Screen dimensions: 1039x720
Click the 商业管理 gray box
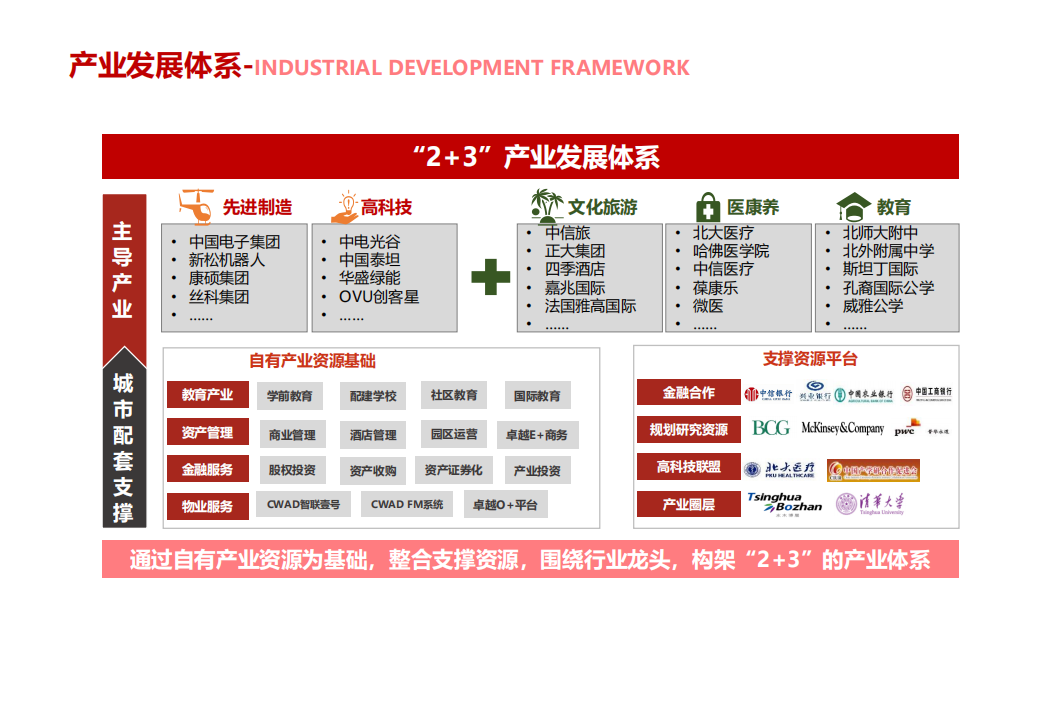(x=292, y=435)
